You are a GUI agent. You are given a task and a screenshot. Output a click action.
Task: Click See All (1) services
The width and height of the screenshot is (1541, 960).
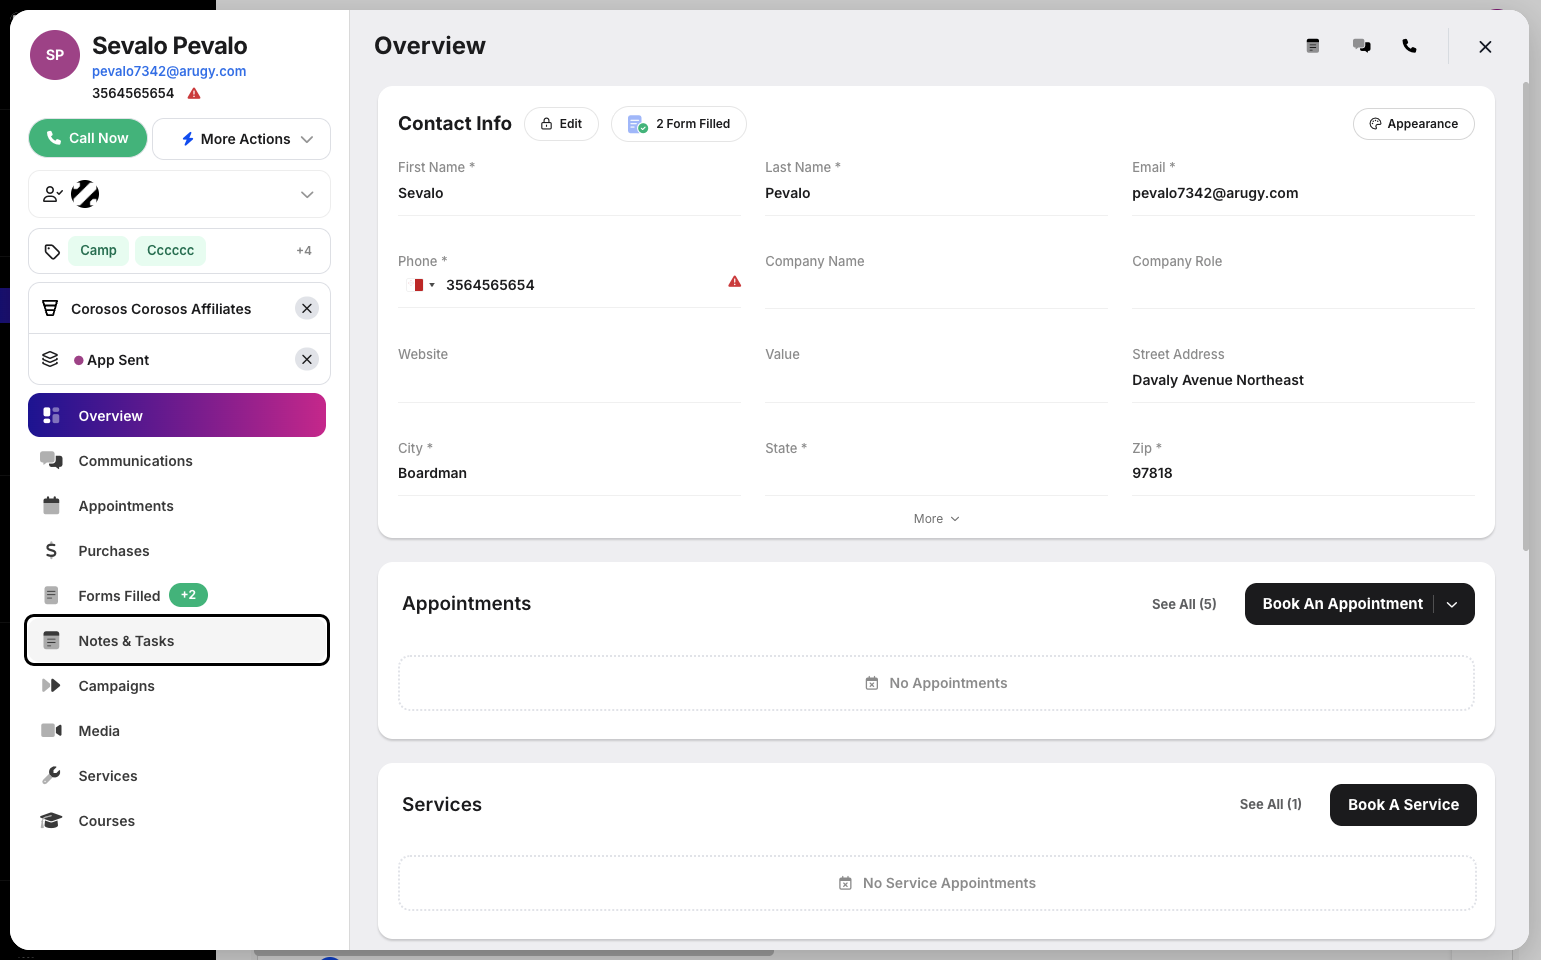pos(1271,804)
